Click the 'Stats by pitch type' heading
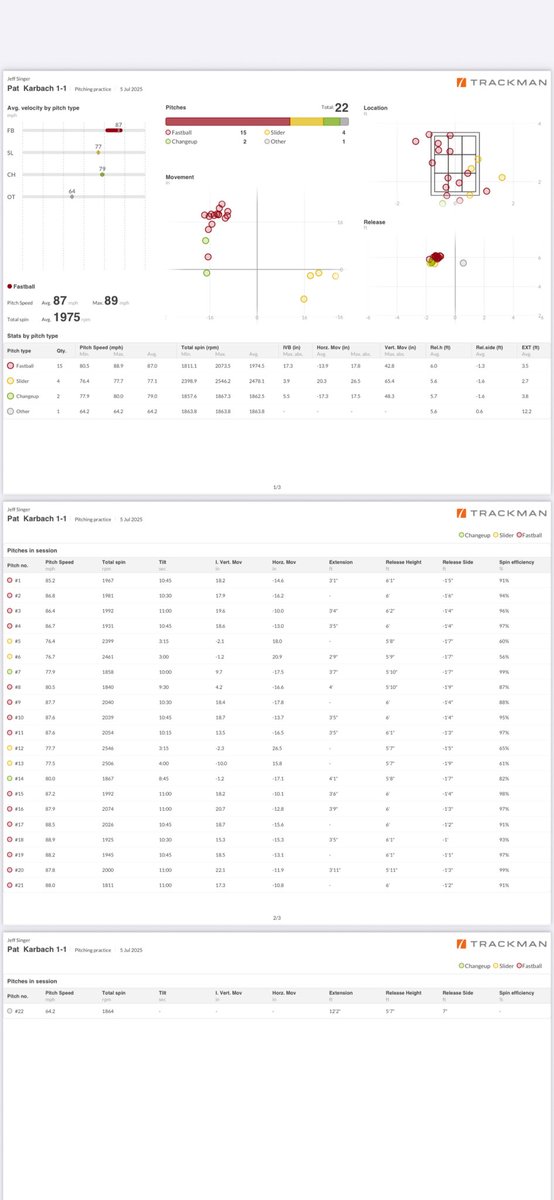This screenshot has height=1200, width=554. click(x=32, y=336)
